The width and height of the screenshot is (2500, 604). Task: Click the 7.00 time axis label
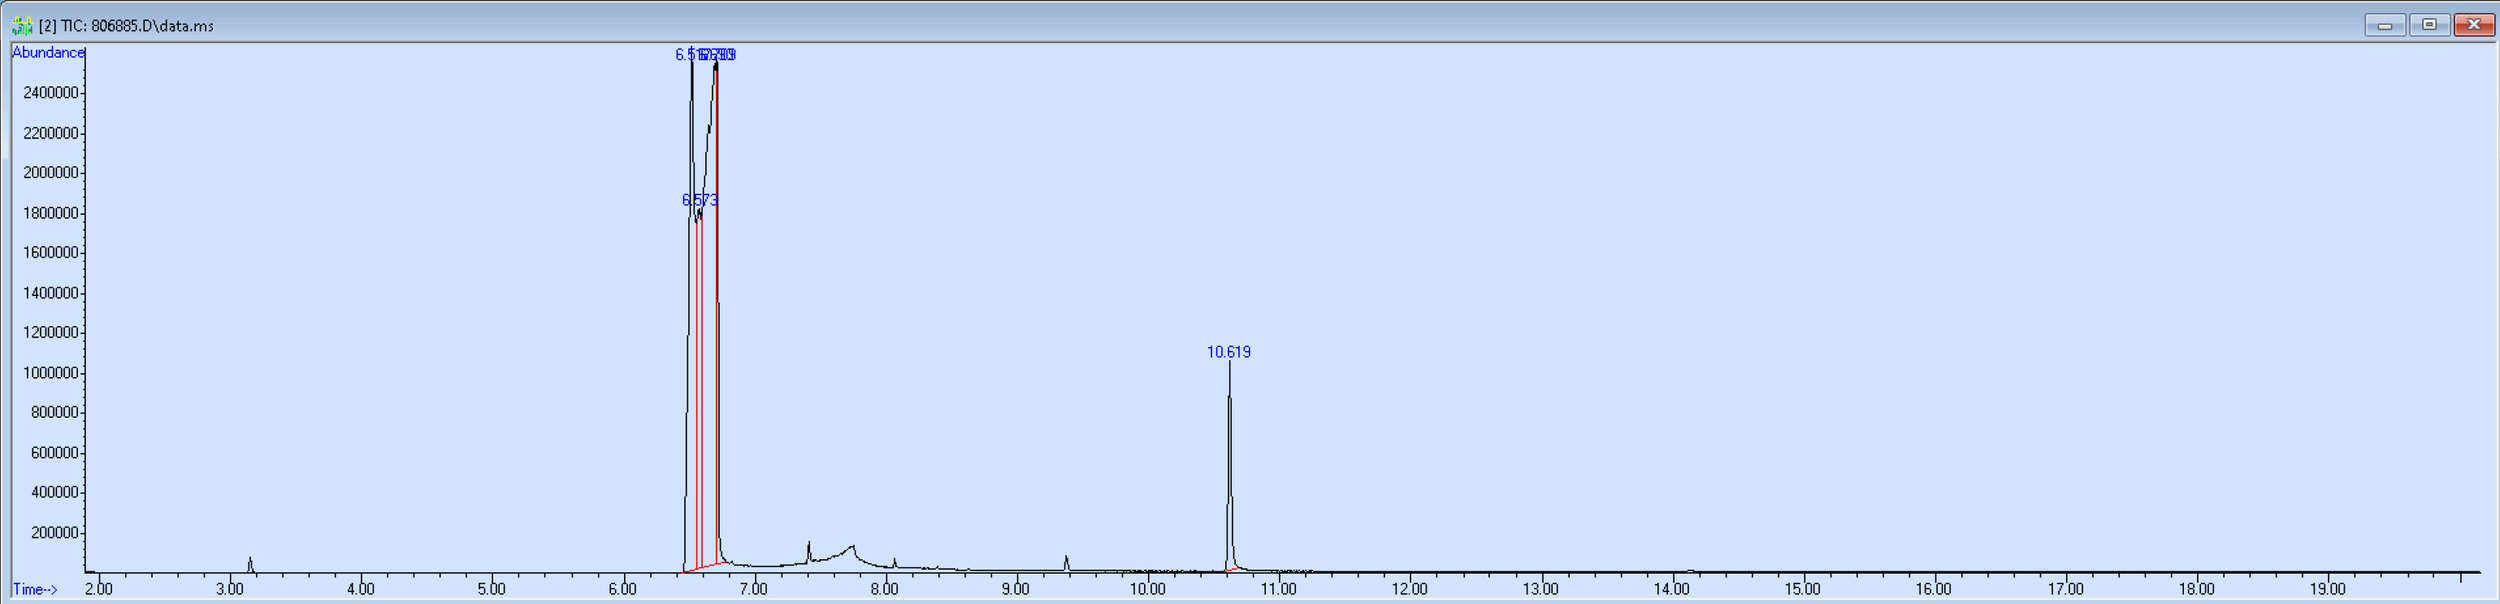754,589
